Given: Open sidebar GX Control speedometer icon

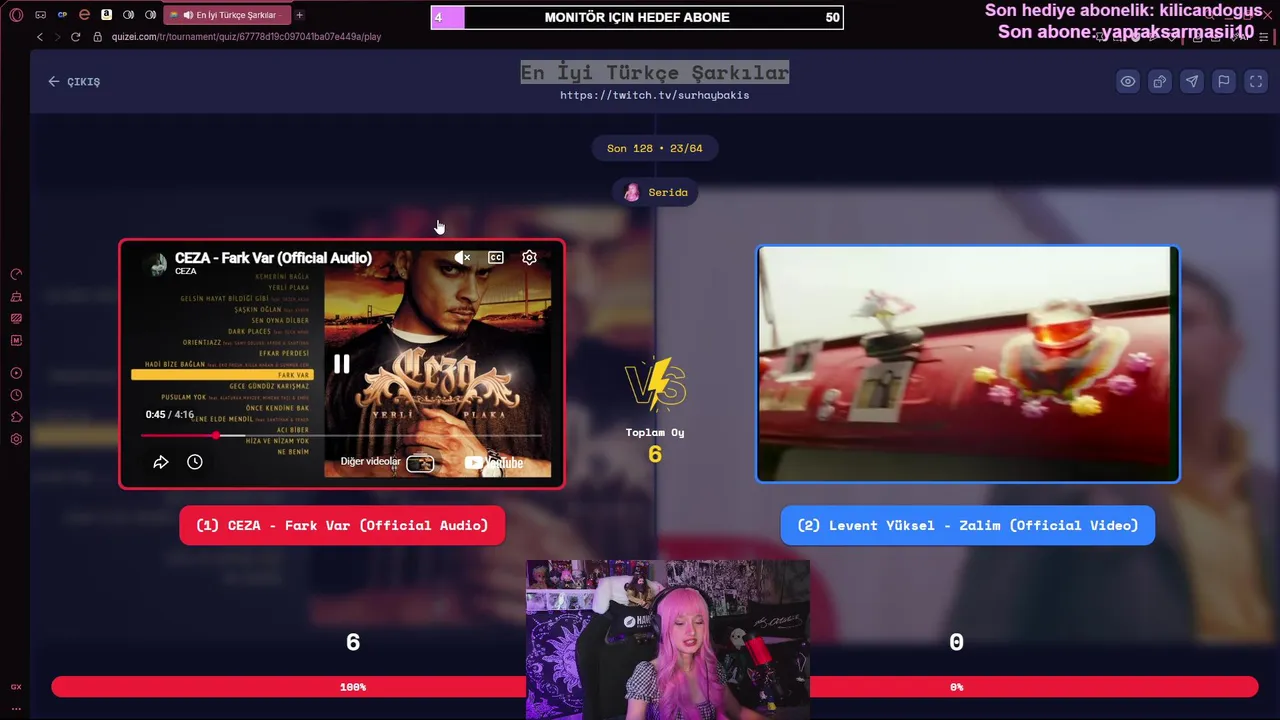Looking at the screenshot, I should click(x=16, y=274).
